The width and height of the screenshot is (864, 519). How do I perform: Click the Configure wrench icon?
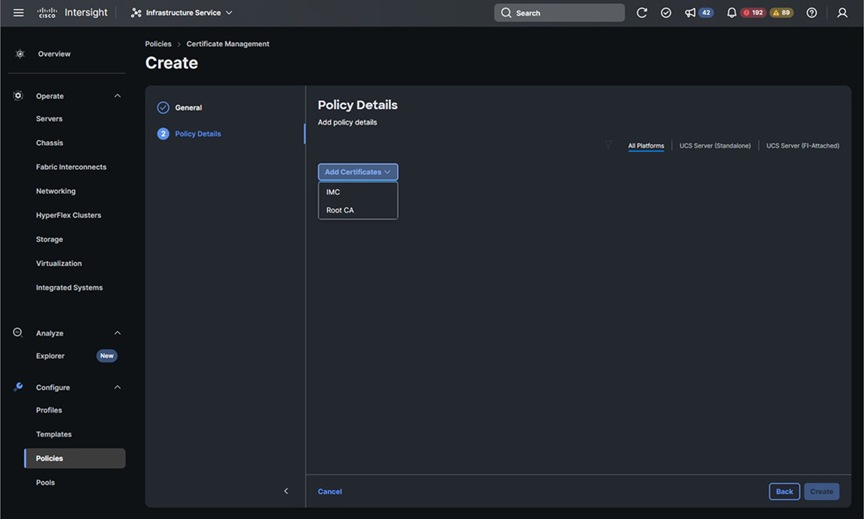point(18,387)
